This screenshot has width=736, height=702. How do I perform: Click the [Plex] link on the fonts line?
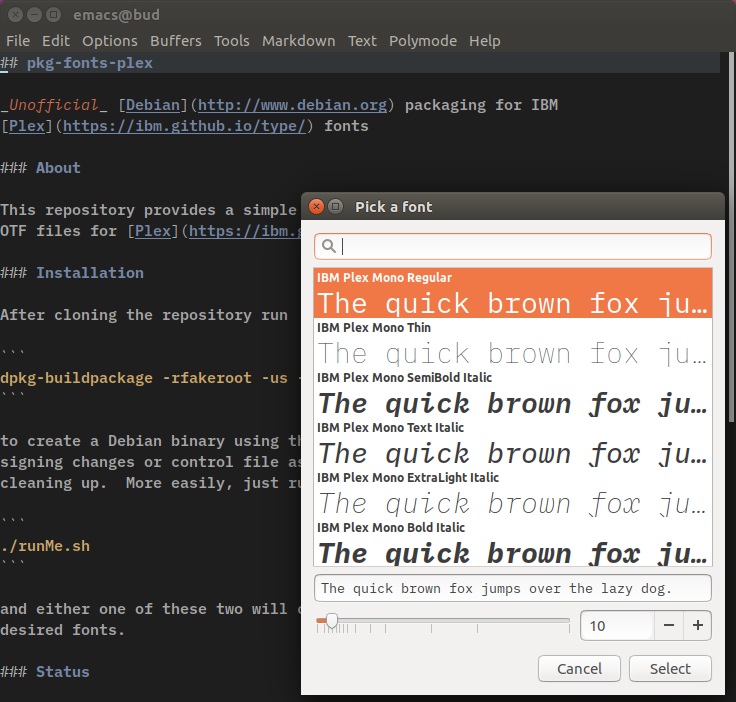point(27,126)
